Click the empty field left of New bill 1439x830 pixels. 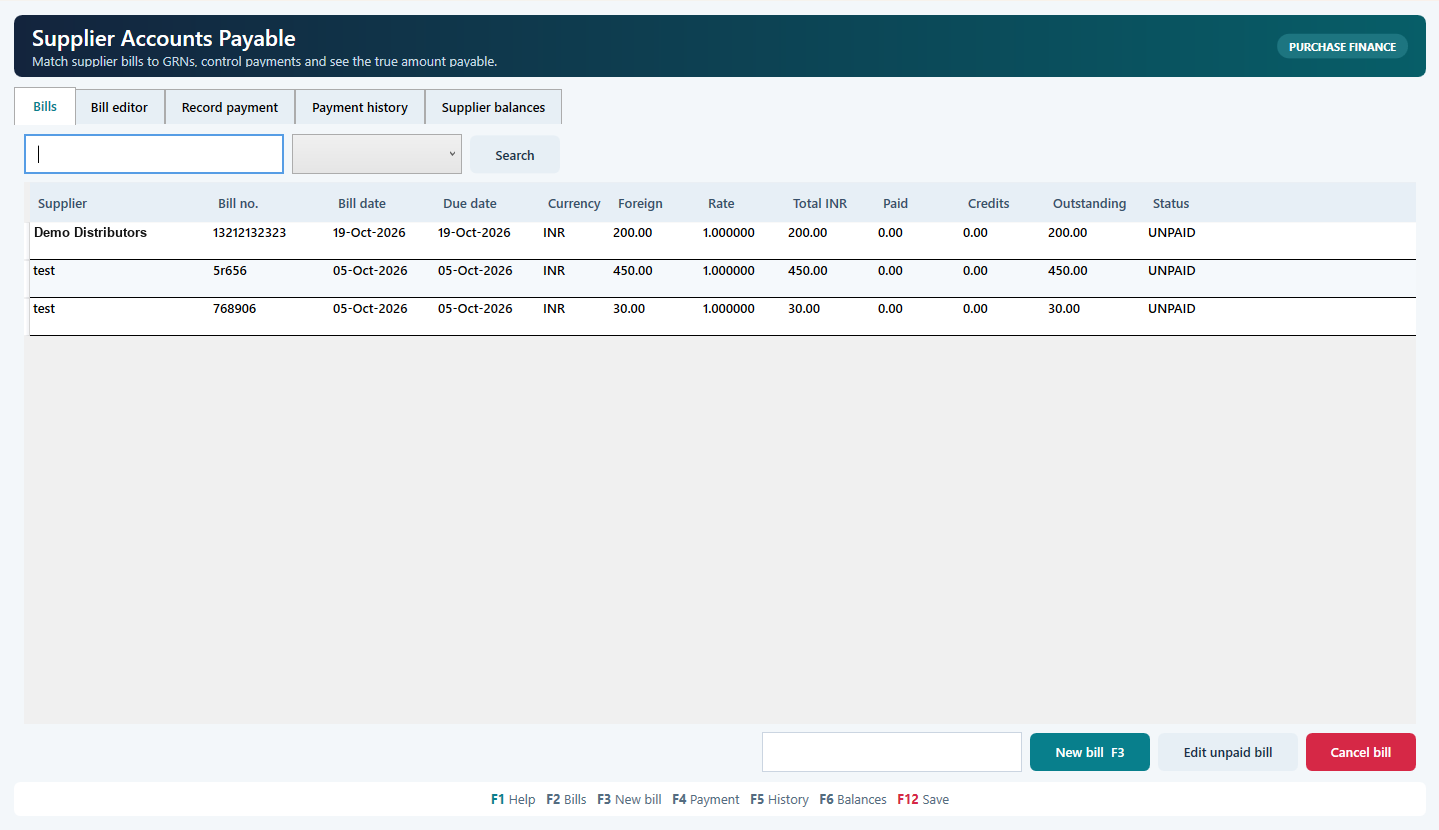pyautogui.click(x=892, y=752)
